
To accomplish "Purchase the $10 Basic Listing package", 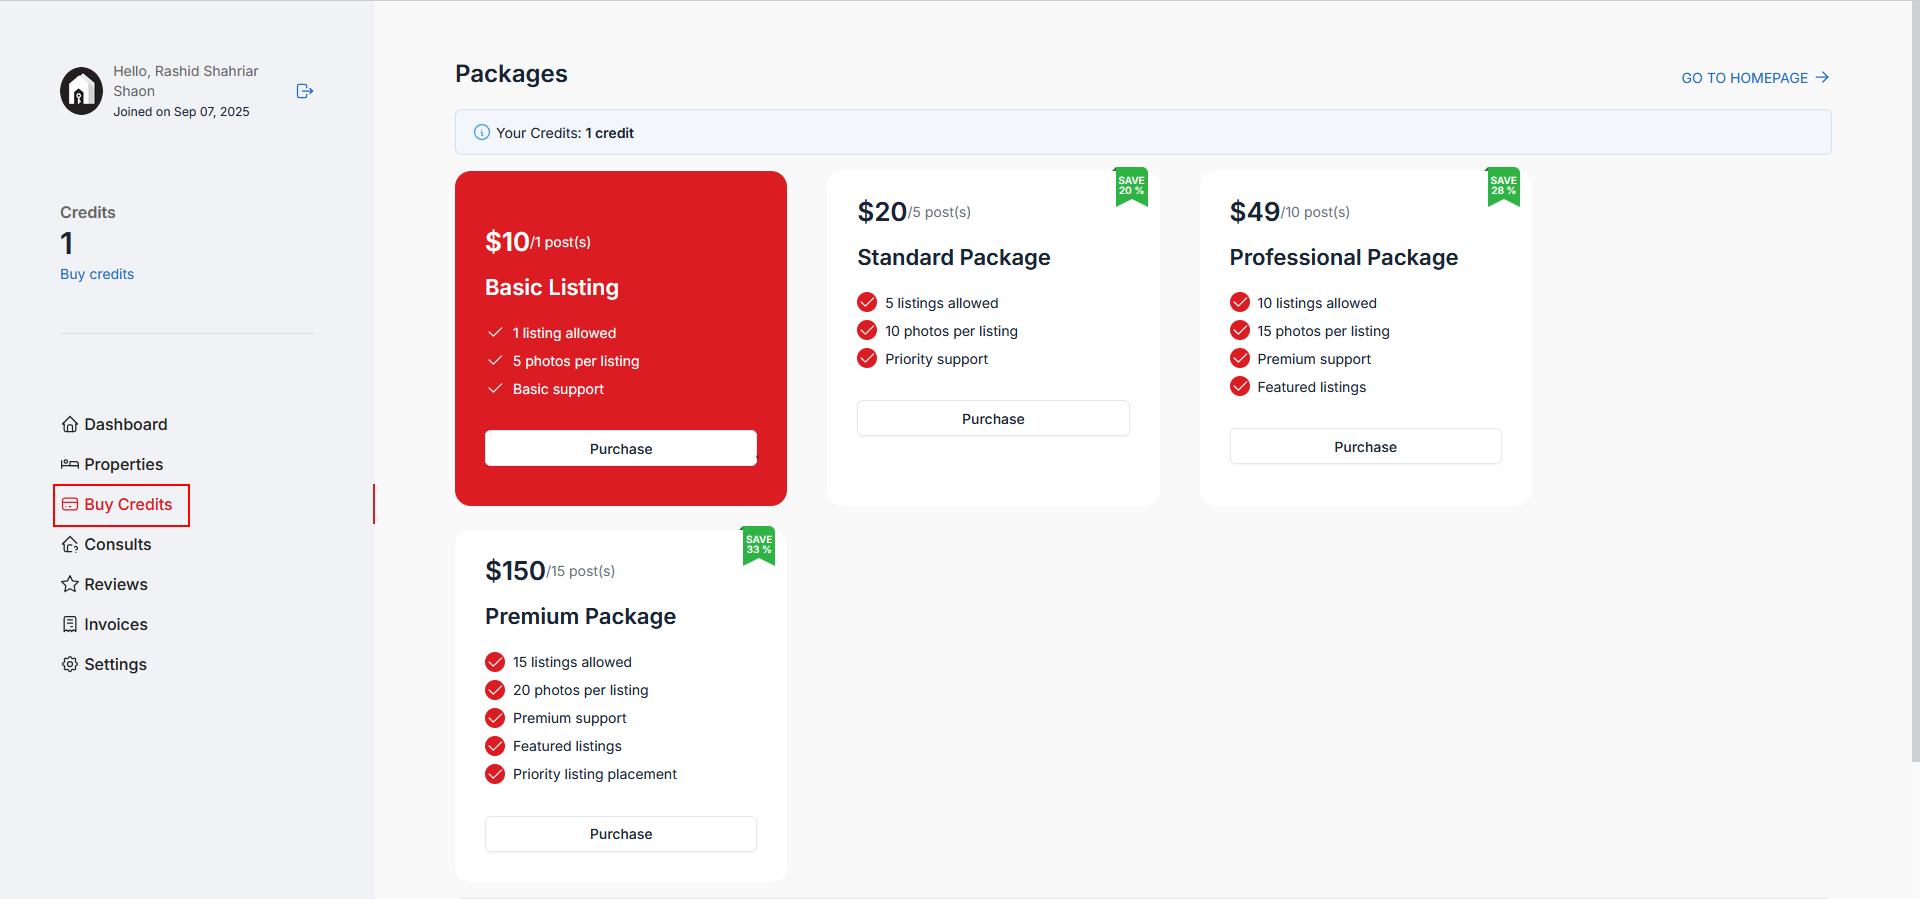I will [x=621, y=448].
